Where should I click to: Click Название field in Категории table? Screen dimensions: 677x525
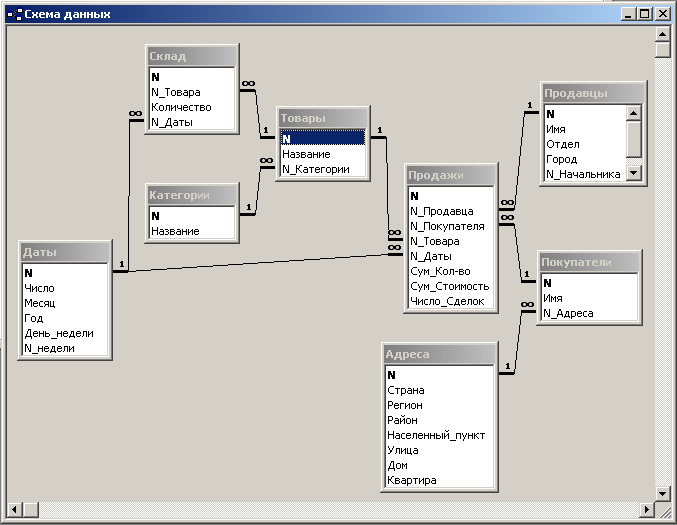[192, 231]
